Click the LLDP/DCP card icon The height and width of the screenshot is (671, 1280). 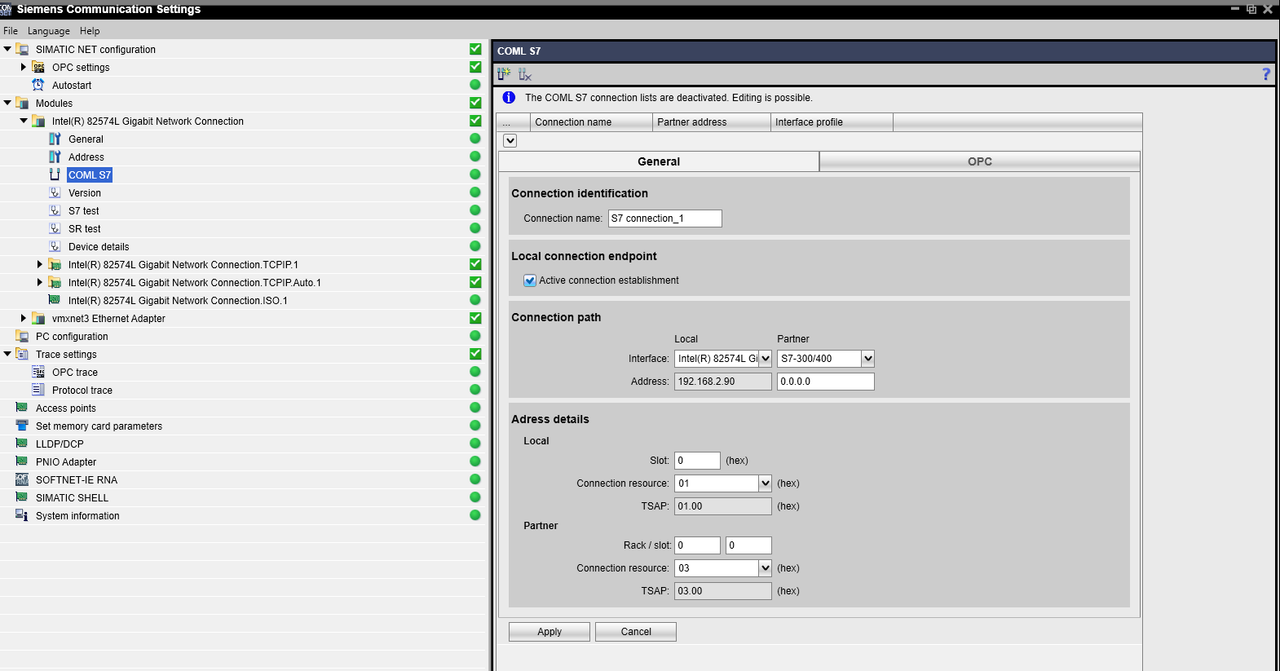(22, 444)
